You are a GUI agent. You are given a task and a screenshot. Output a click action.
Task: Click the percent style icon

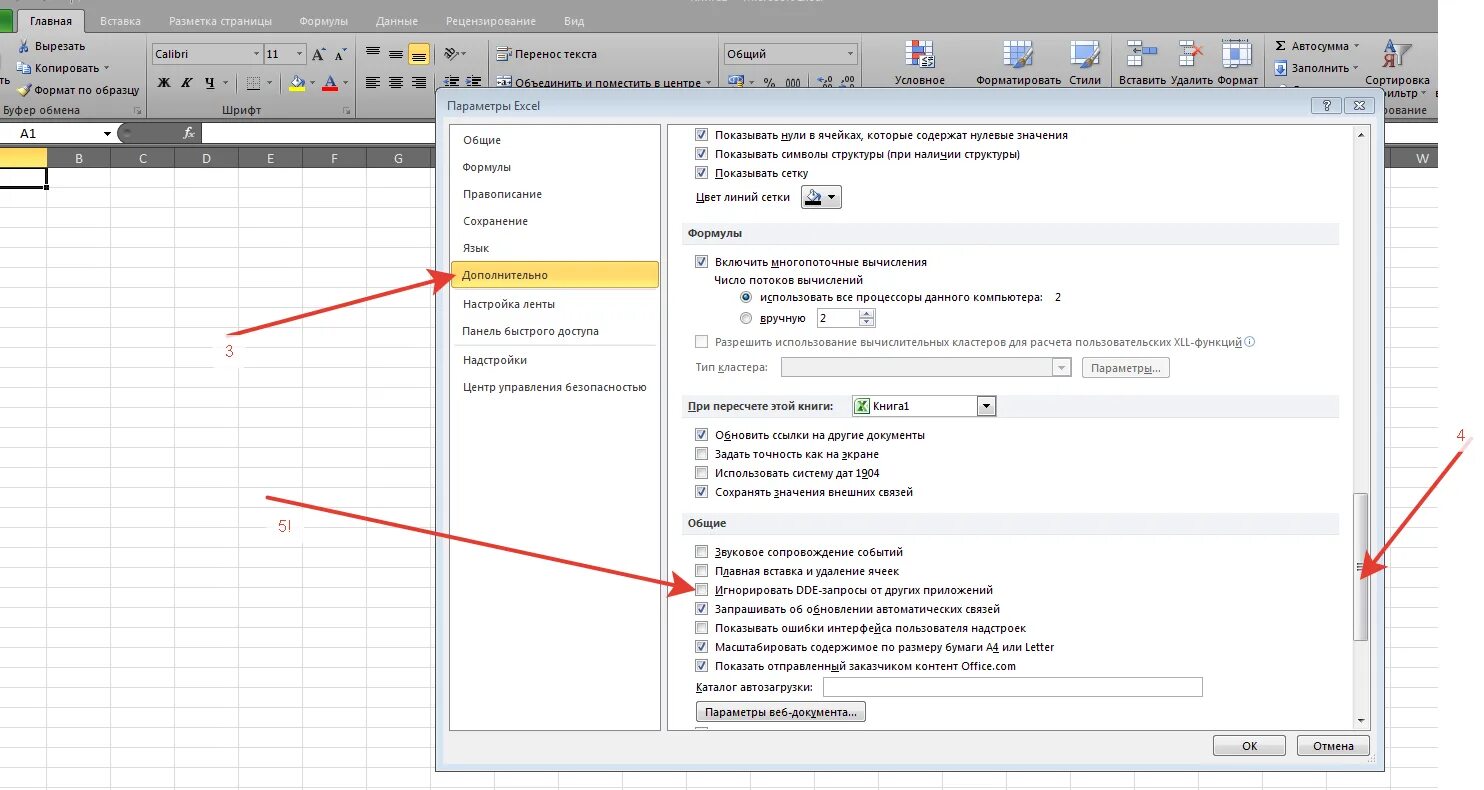pyautogui.click(x=769, y=83)
